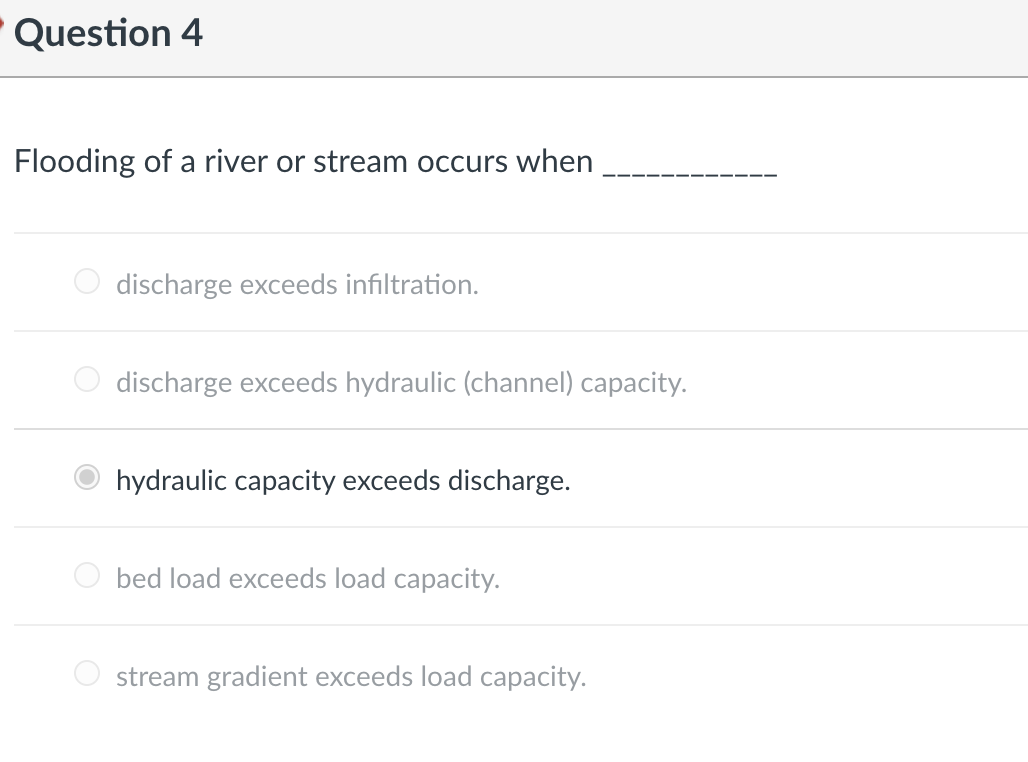Click the selected 'hydraulic capacity exceeds discharge' radio
Viewport: 1028px width, 762px height.
click(x=88, y=479)
